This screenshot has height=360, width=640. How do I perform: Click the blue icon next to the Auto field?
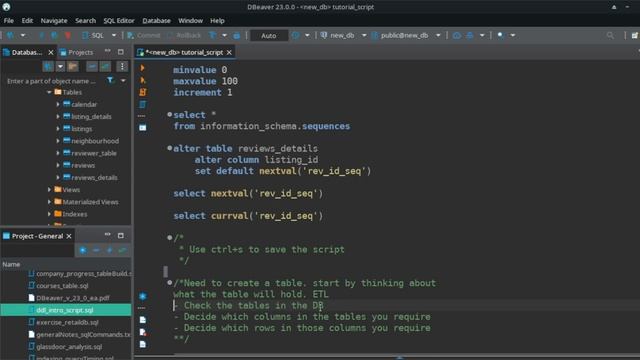(296, 36)
